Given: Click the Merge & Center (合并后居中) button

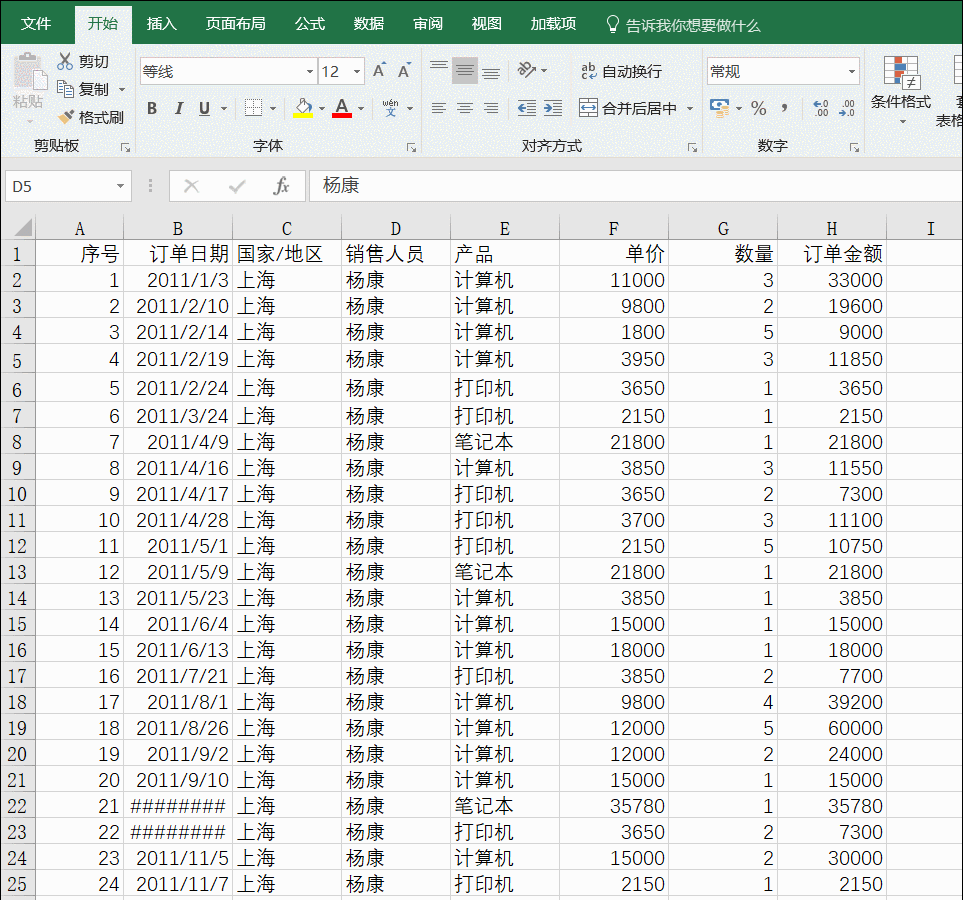Looking at the screenshot, I should [629, 108].
